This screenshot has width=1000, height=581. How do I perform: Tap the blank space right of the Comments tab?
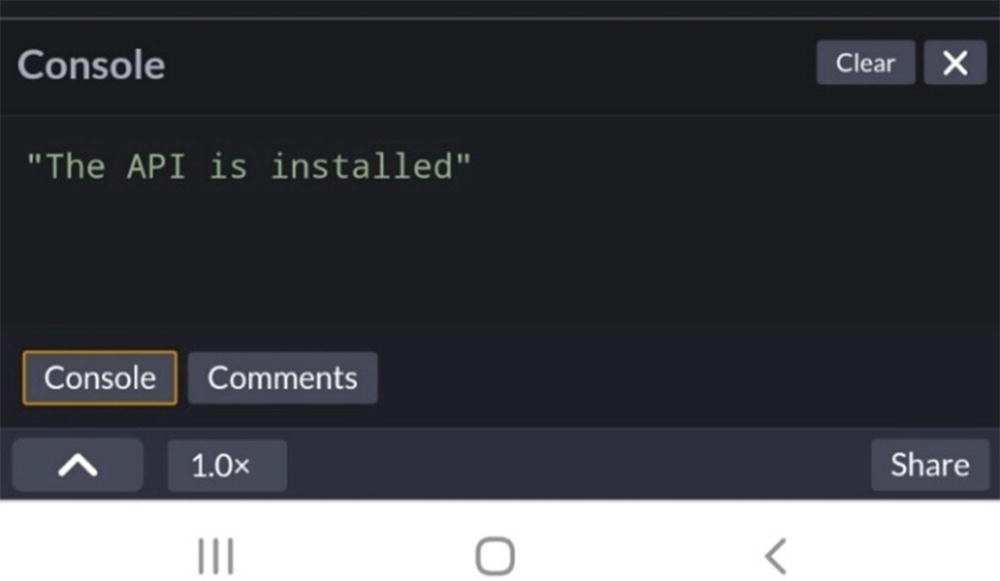tap(680, 378)
